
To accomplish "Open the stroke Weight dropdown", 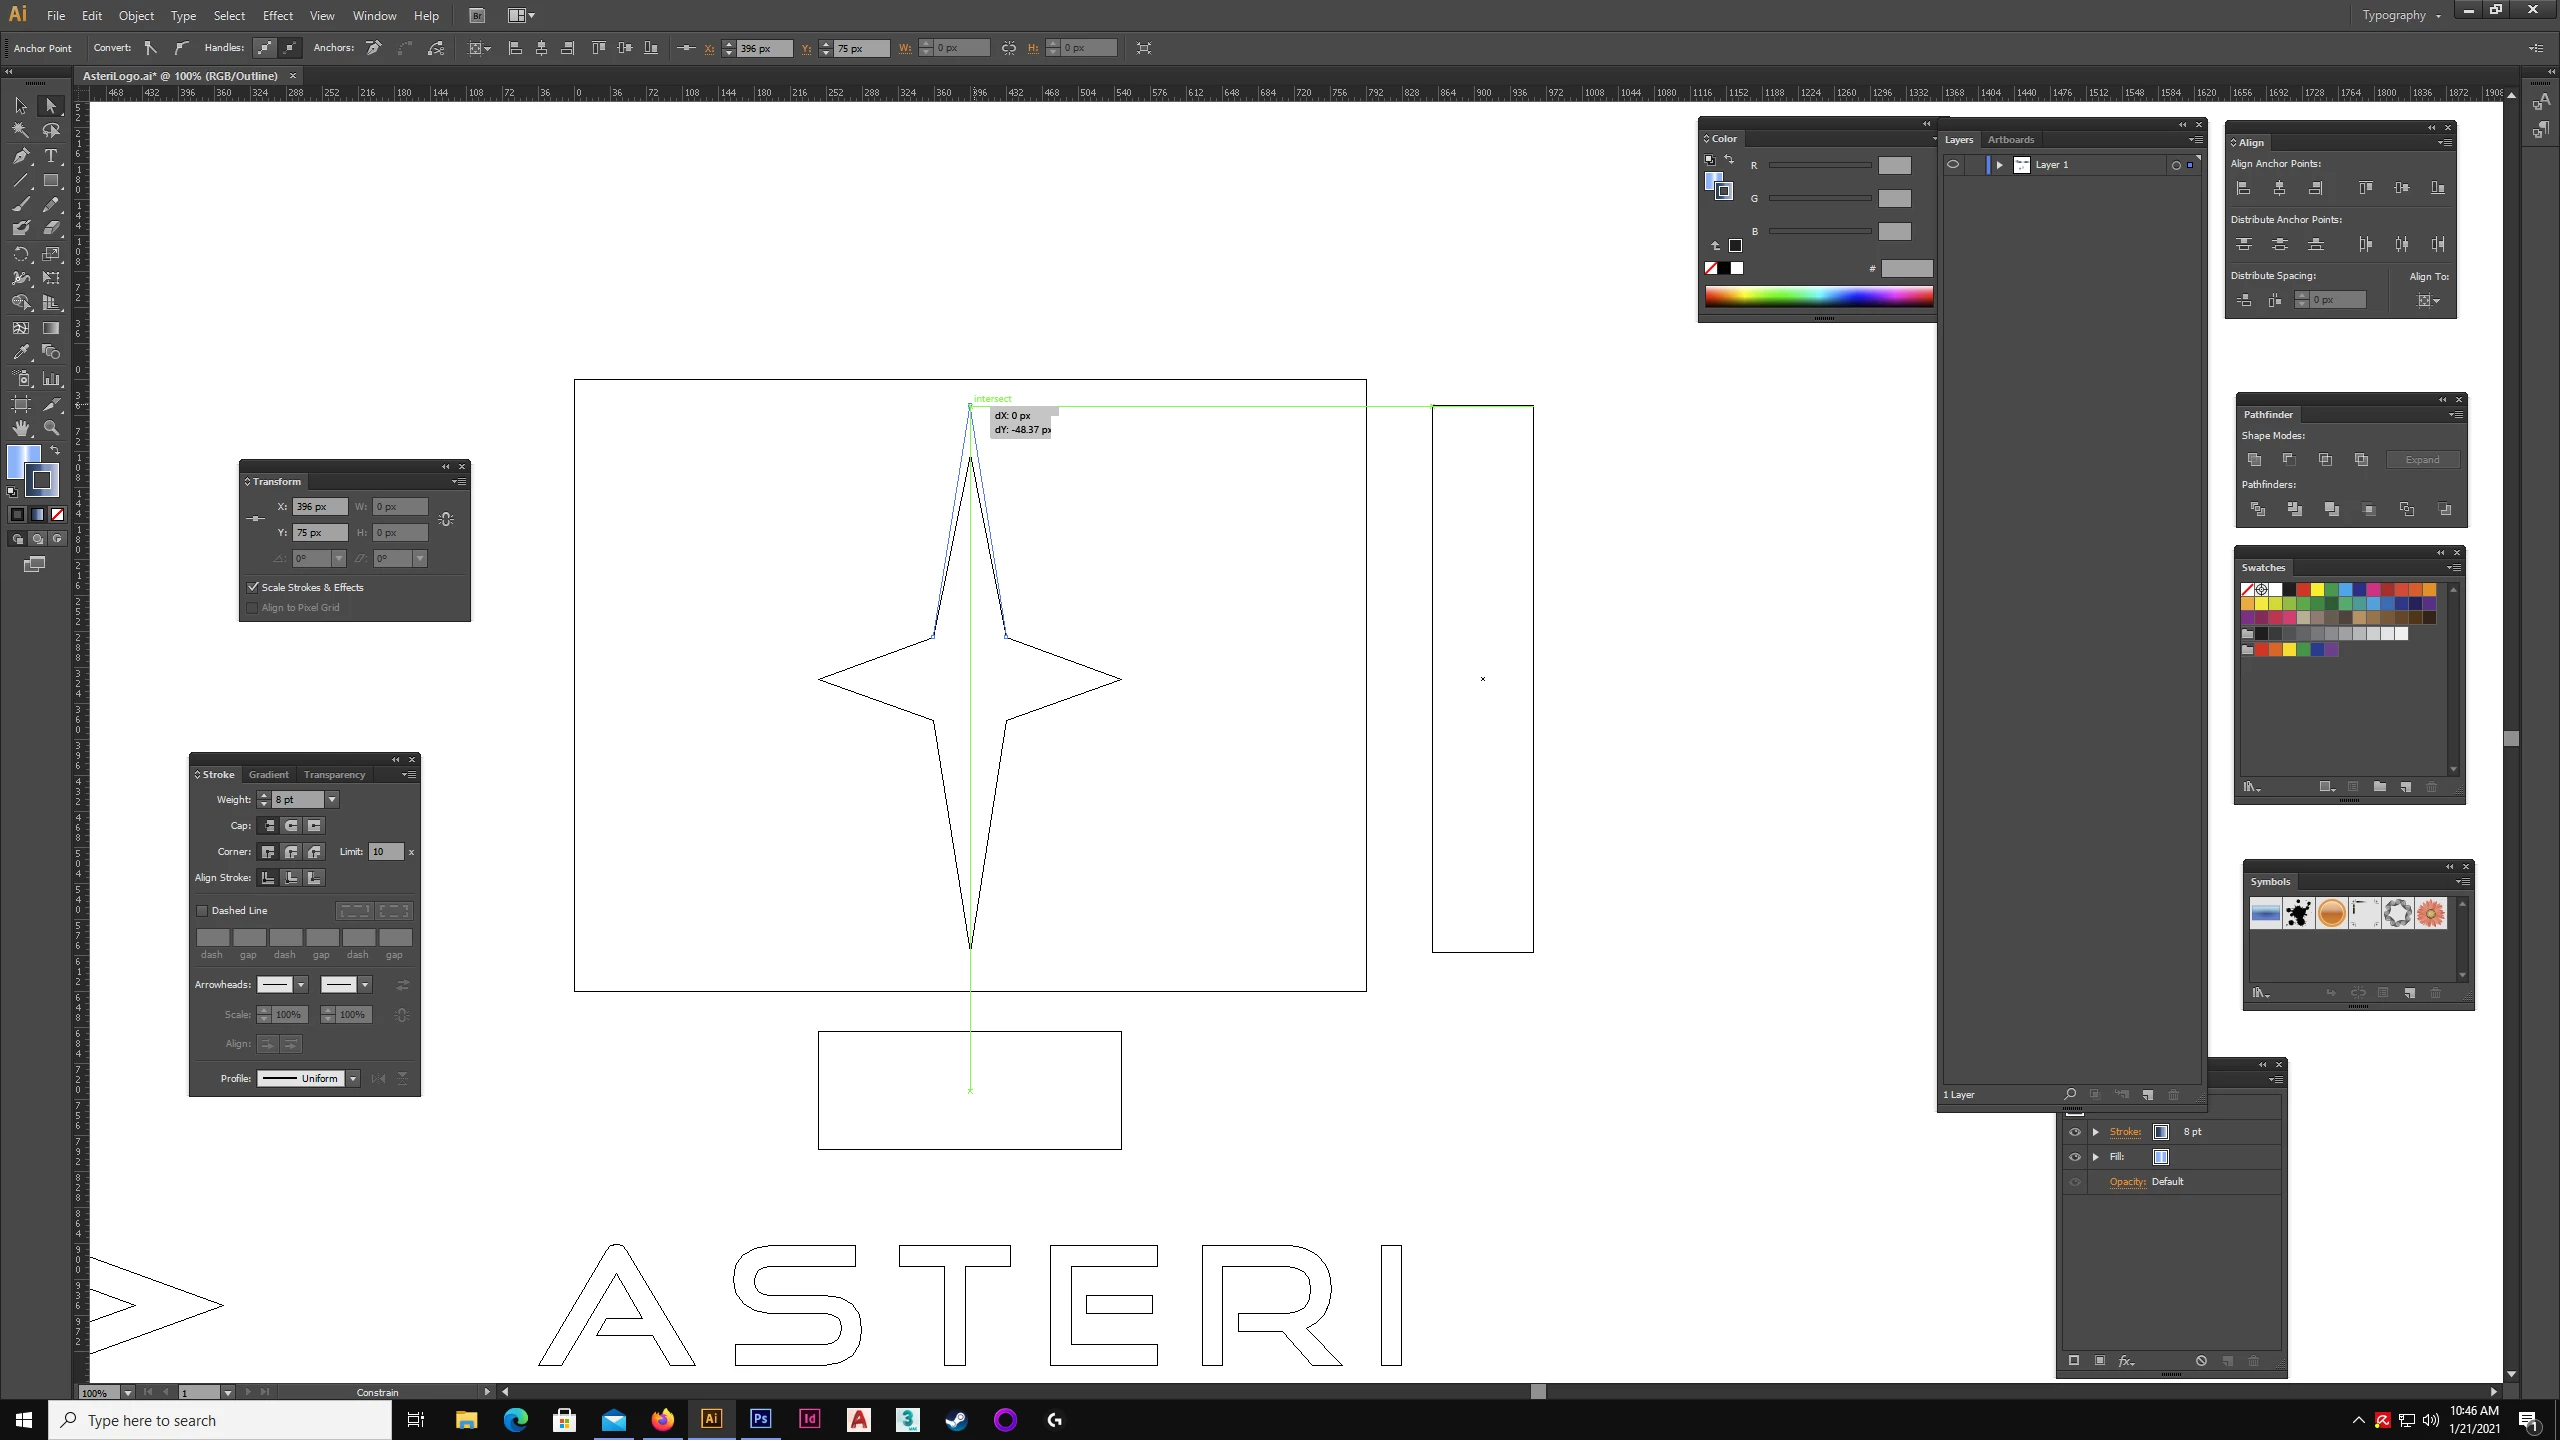I will tap(332, 800).
